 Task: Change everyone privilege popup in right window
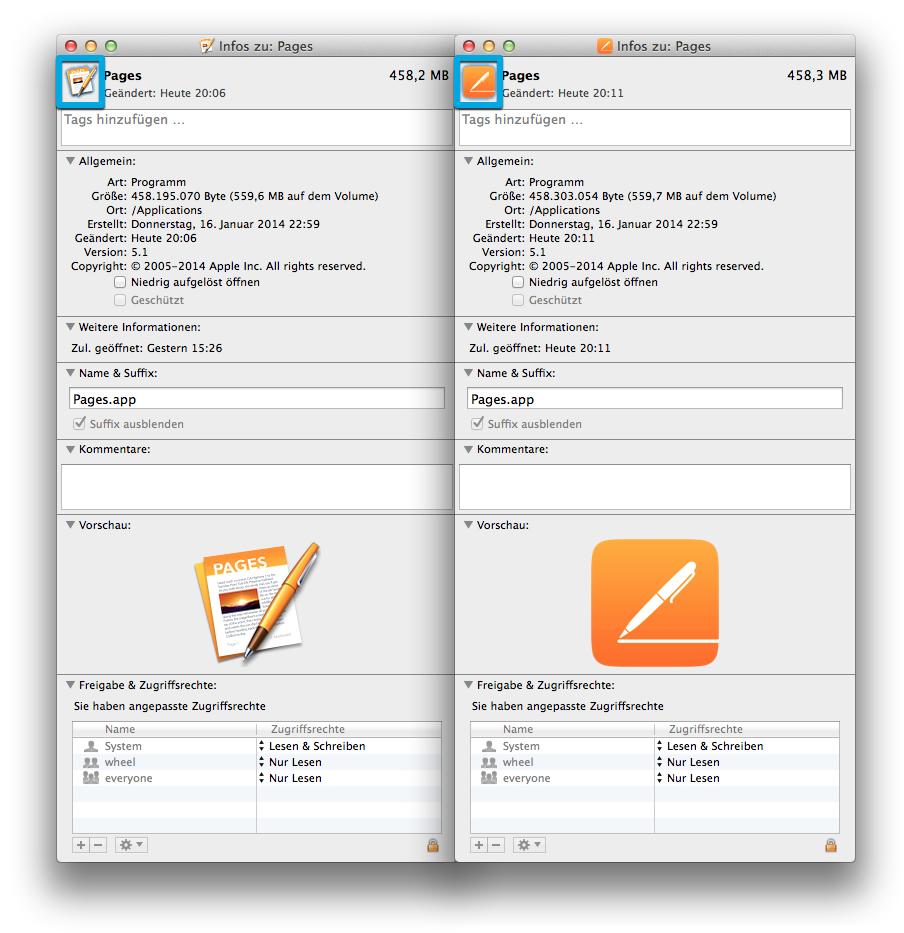tap(688, 778)
